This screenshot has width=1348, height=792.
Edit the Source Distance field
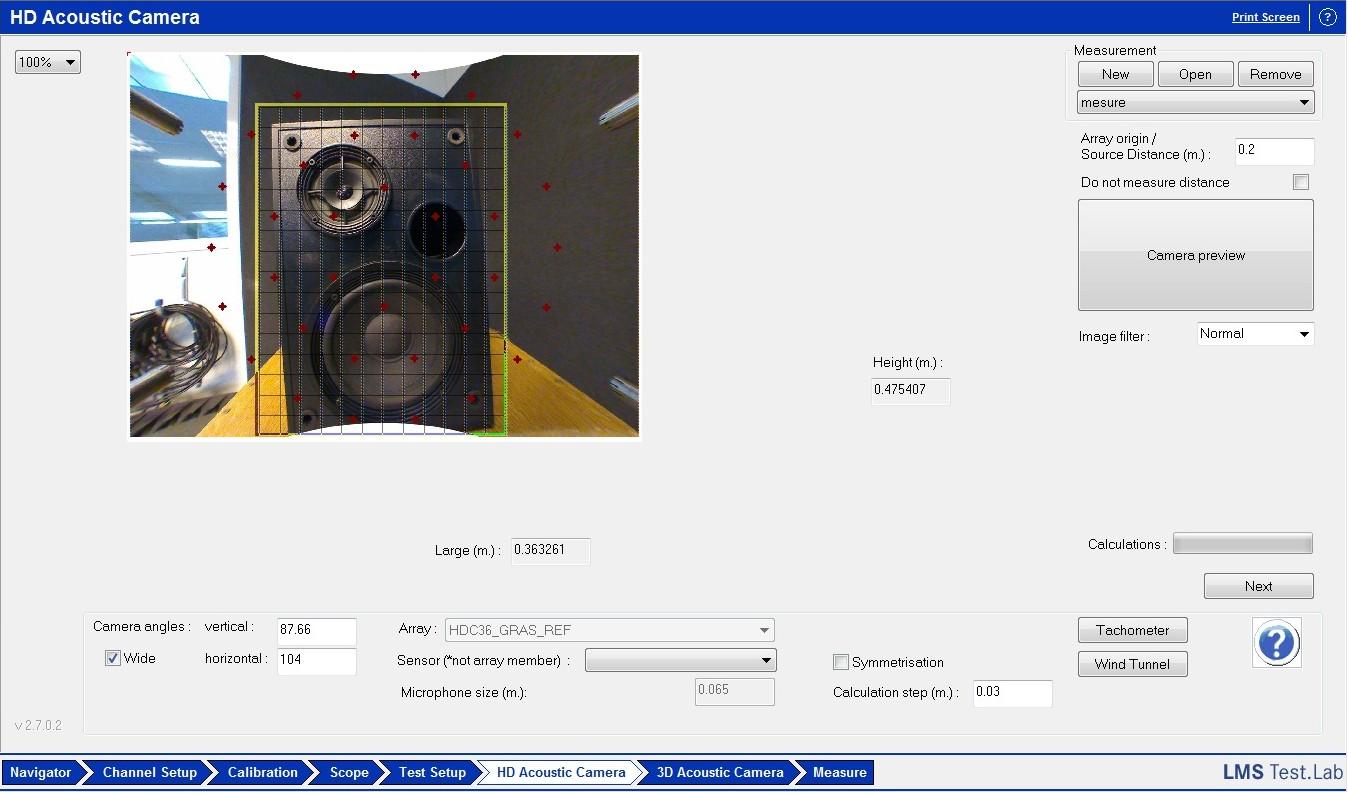[1275, 151]
